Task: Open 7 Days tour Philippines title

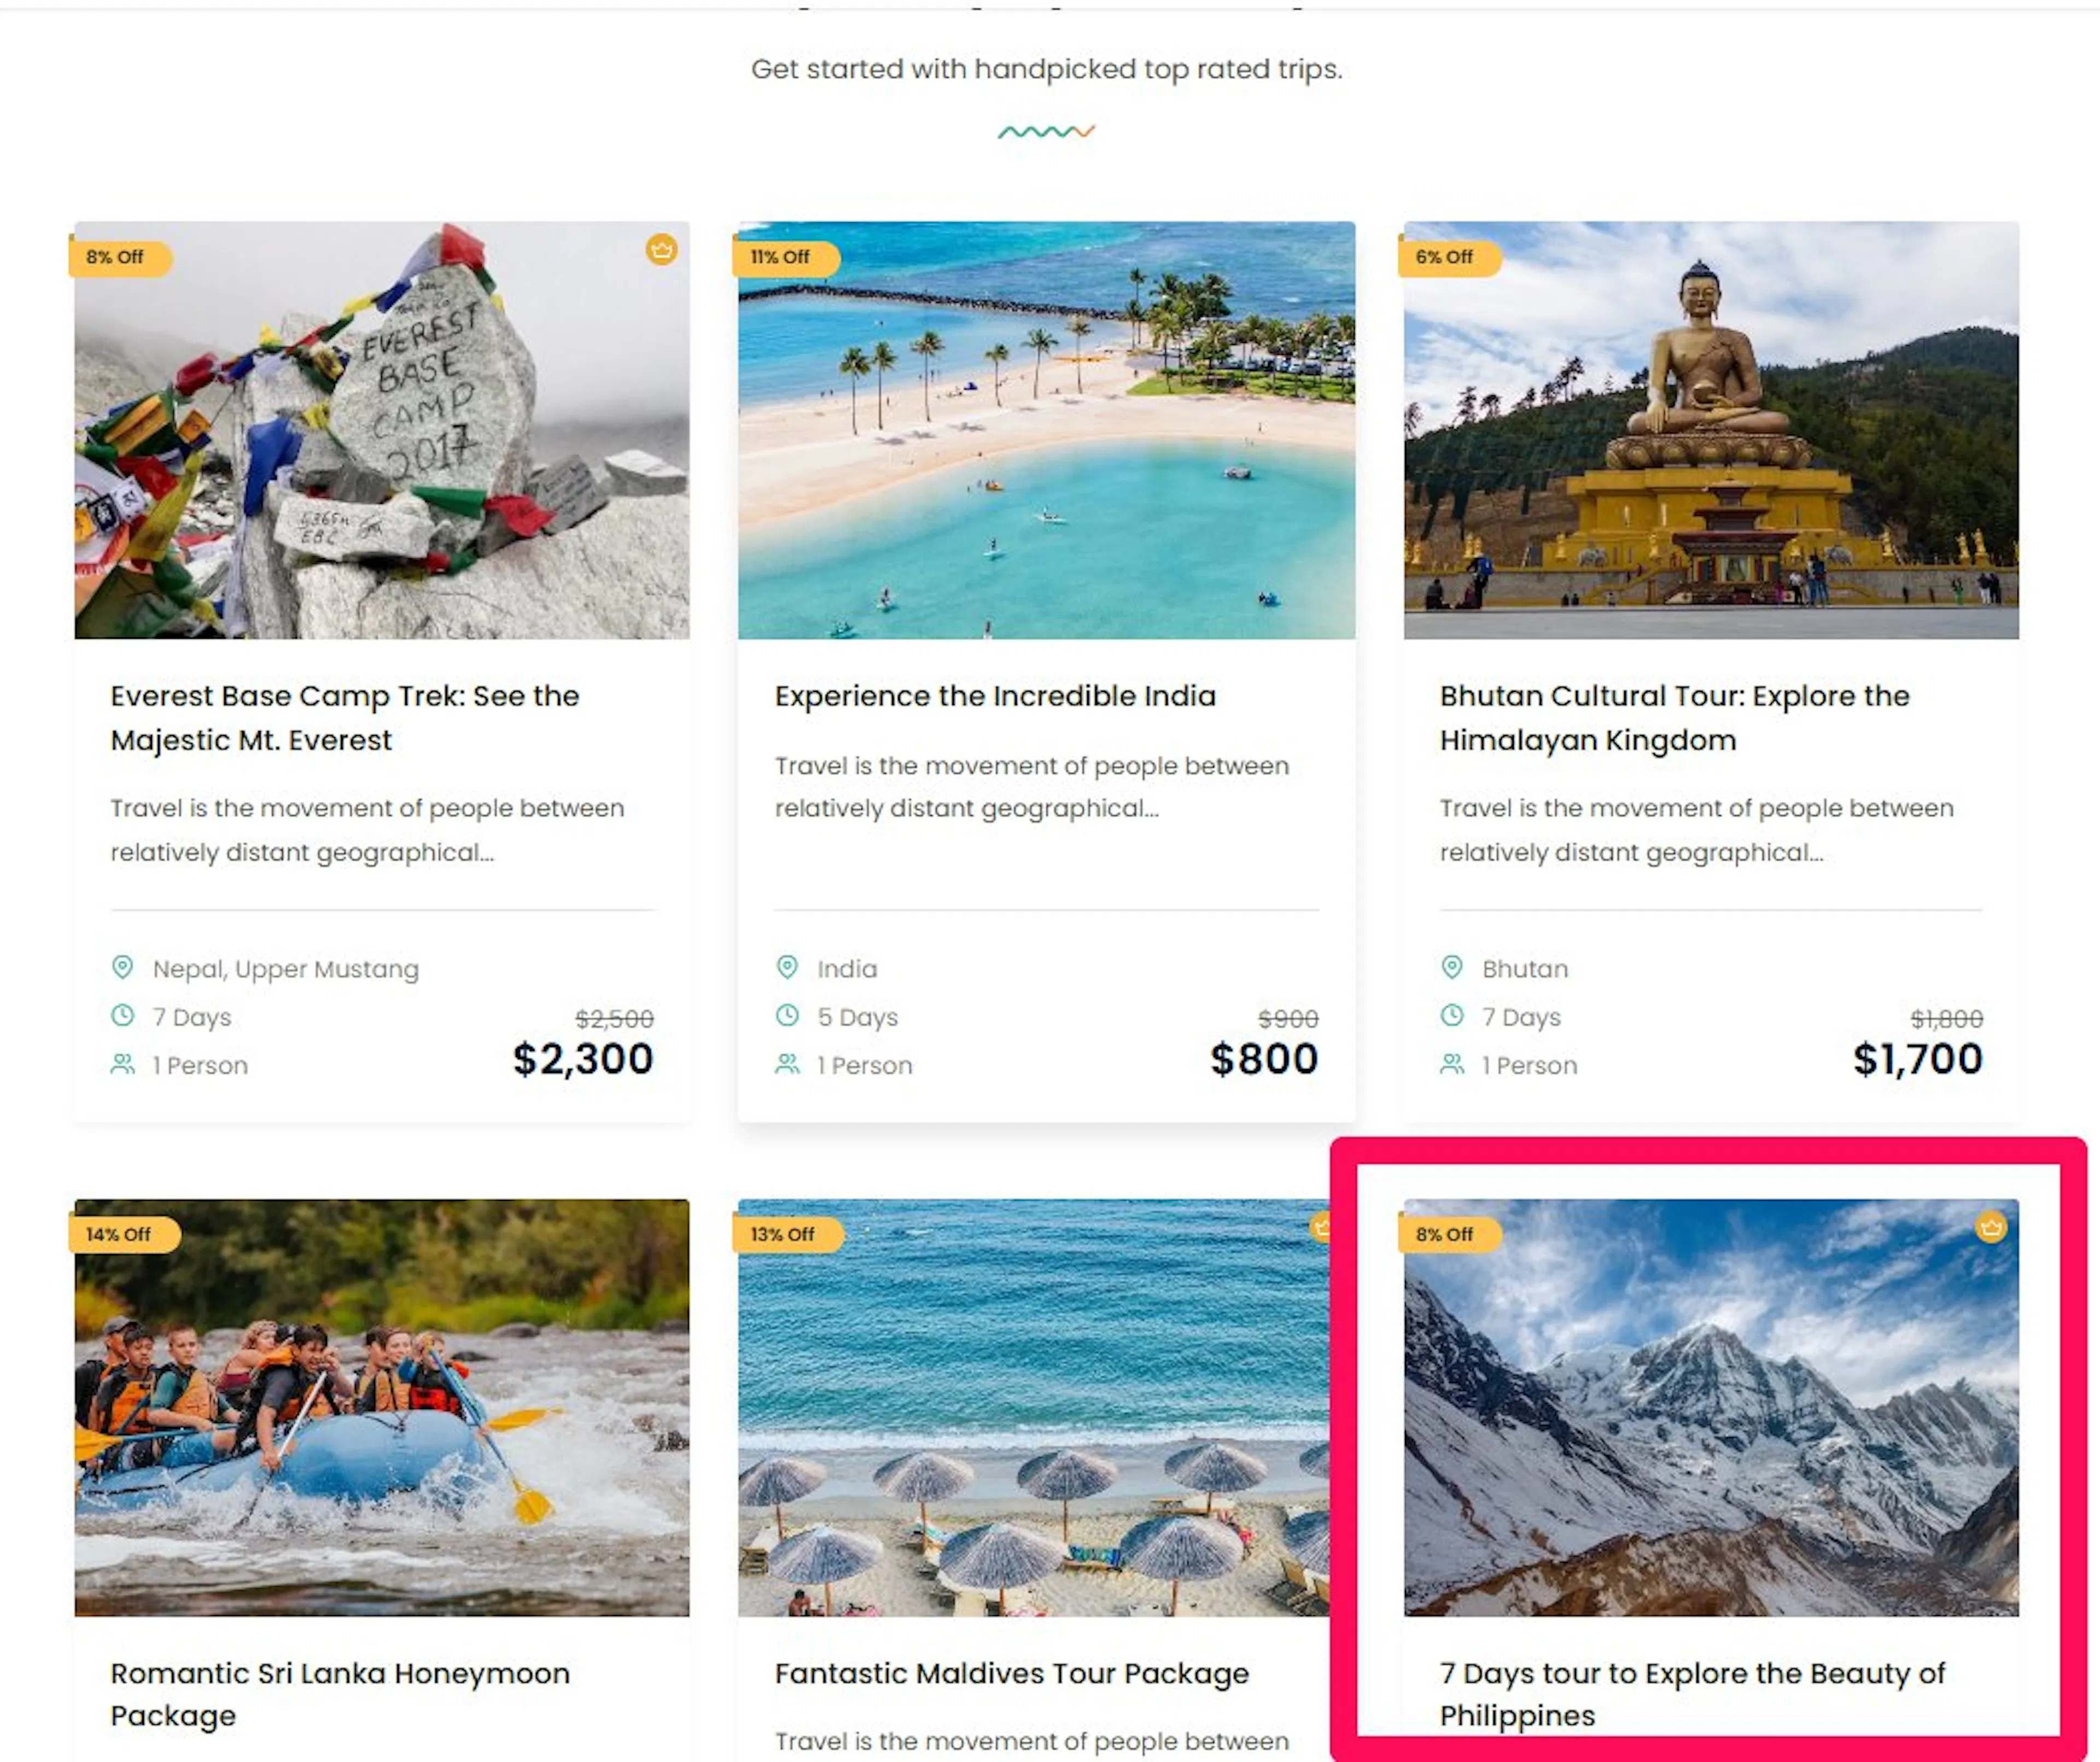Action: point(1692,1694)
